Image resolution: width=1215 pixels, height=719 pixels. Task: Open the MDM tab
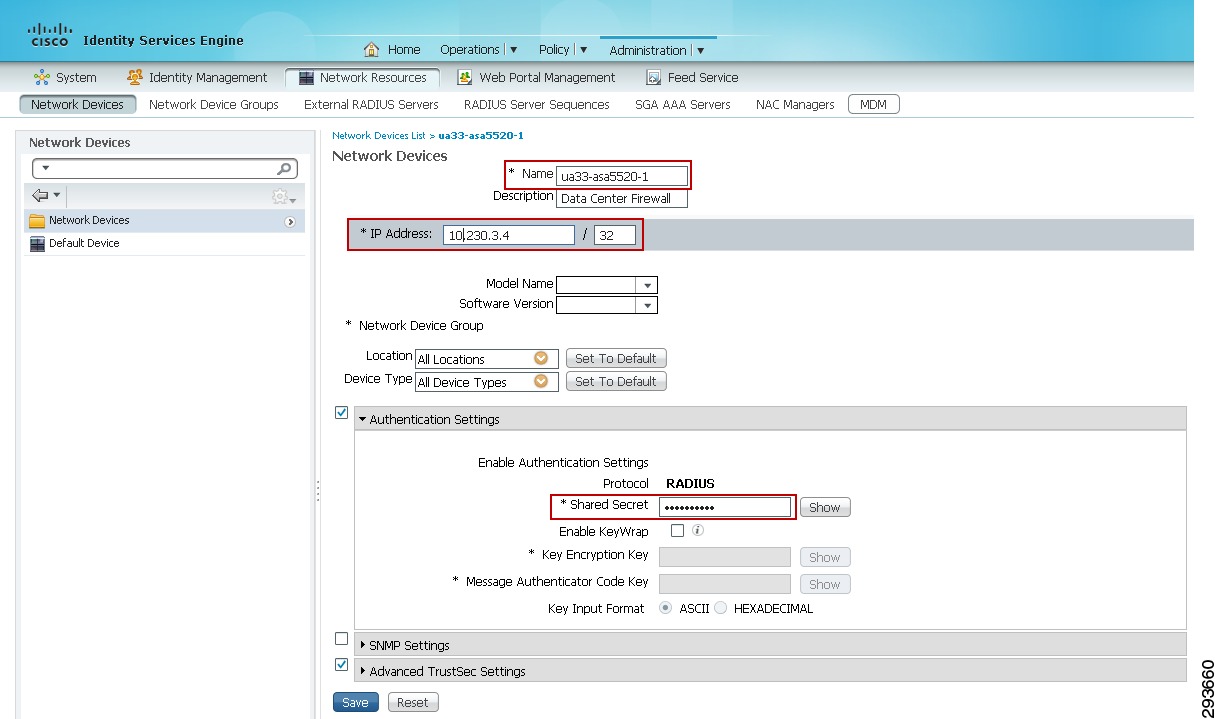[x=874, y=104]
